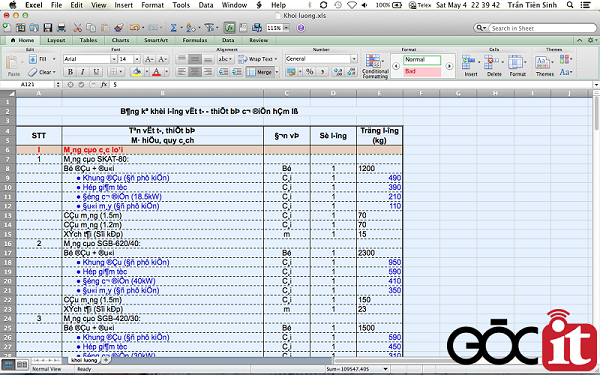Open the Data menu in the menu bar
This screenshot has height=375, width=600.
tap(206, 5)
